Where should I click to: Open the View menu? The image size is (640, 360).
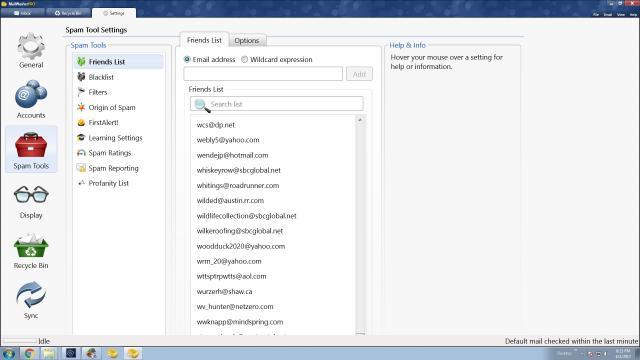[621, 14]
